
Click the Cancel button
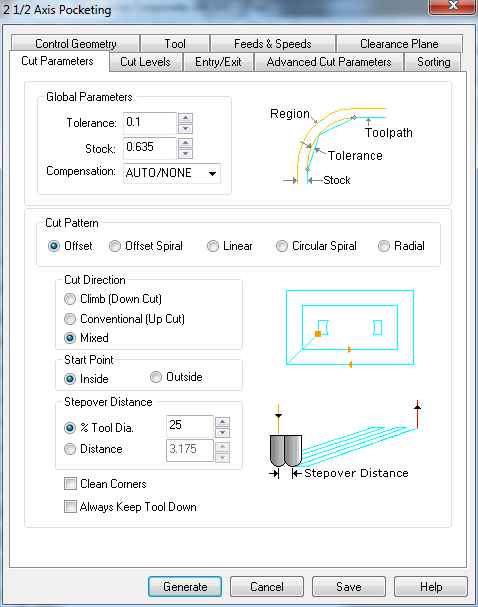(x=267, y=587)
